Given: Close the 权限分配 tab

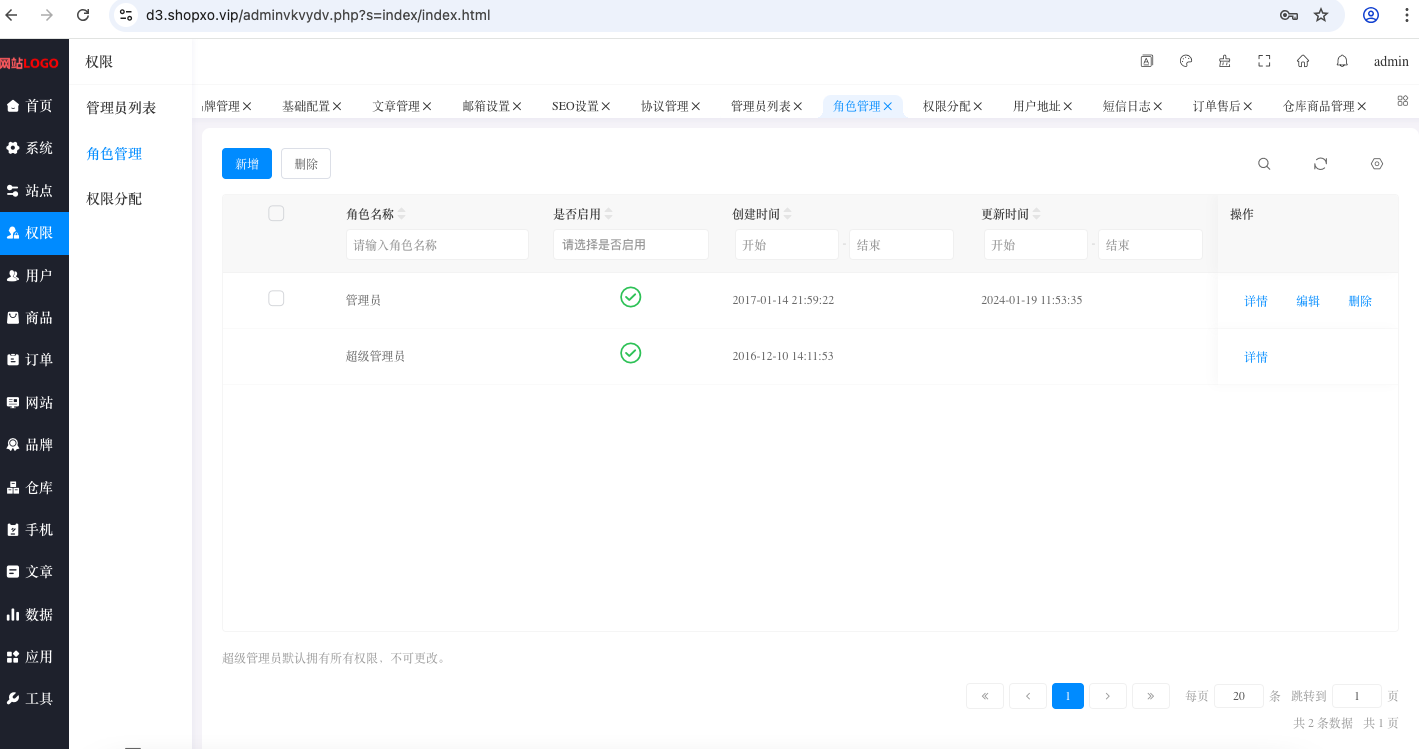Looking at the screenshot, I should [x=977, y=106].
